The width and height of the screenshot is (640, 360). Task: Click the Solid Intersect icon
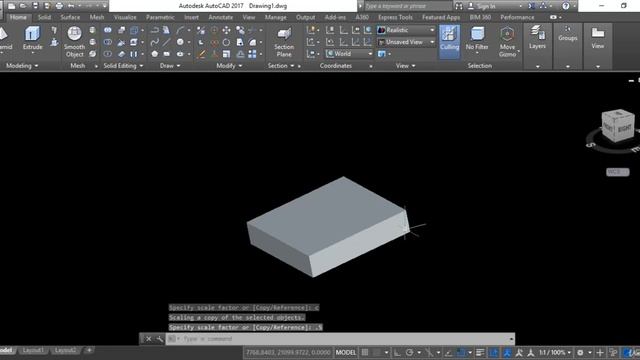(x=108, y=54)
